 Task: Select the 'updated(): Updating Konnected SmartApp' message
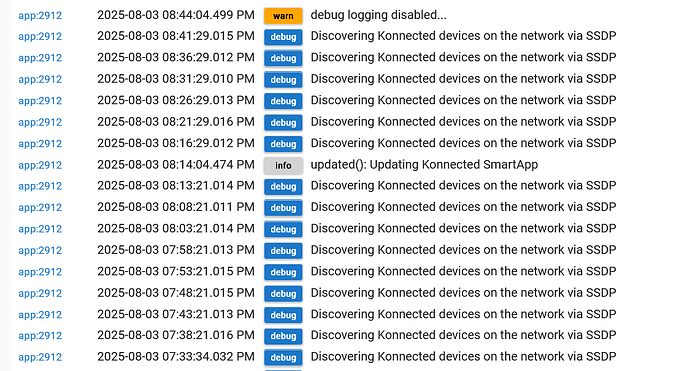click(x=424, y=165)
